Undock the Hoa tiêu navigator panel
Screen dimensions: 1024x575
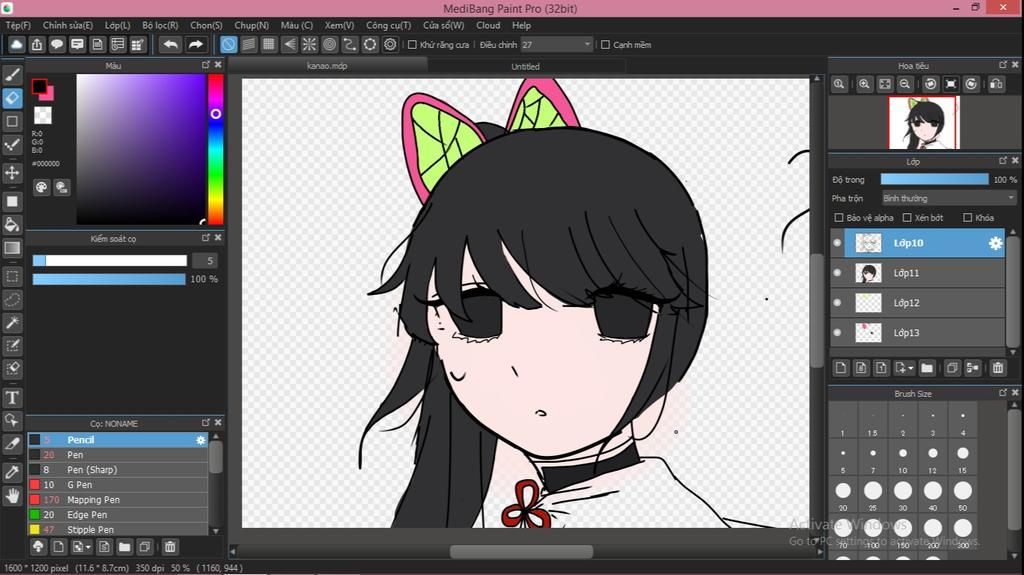point(1003,65)
